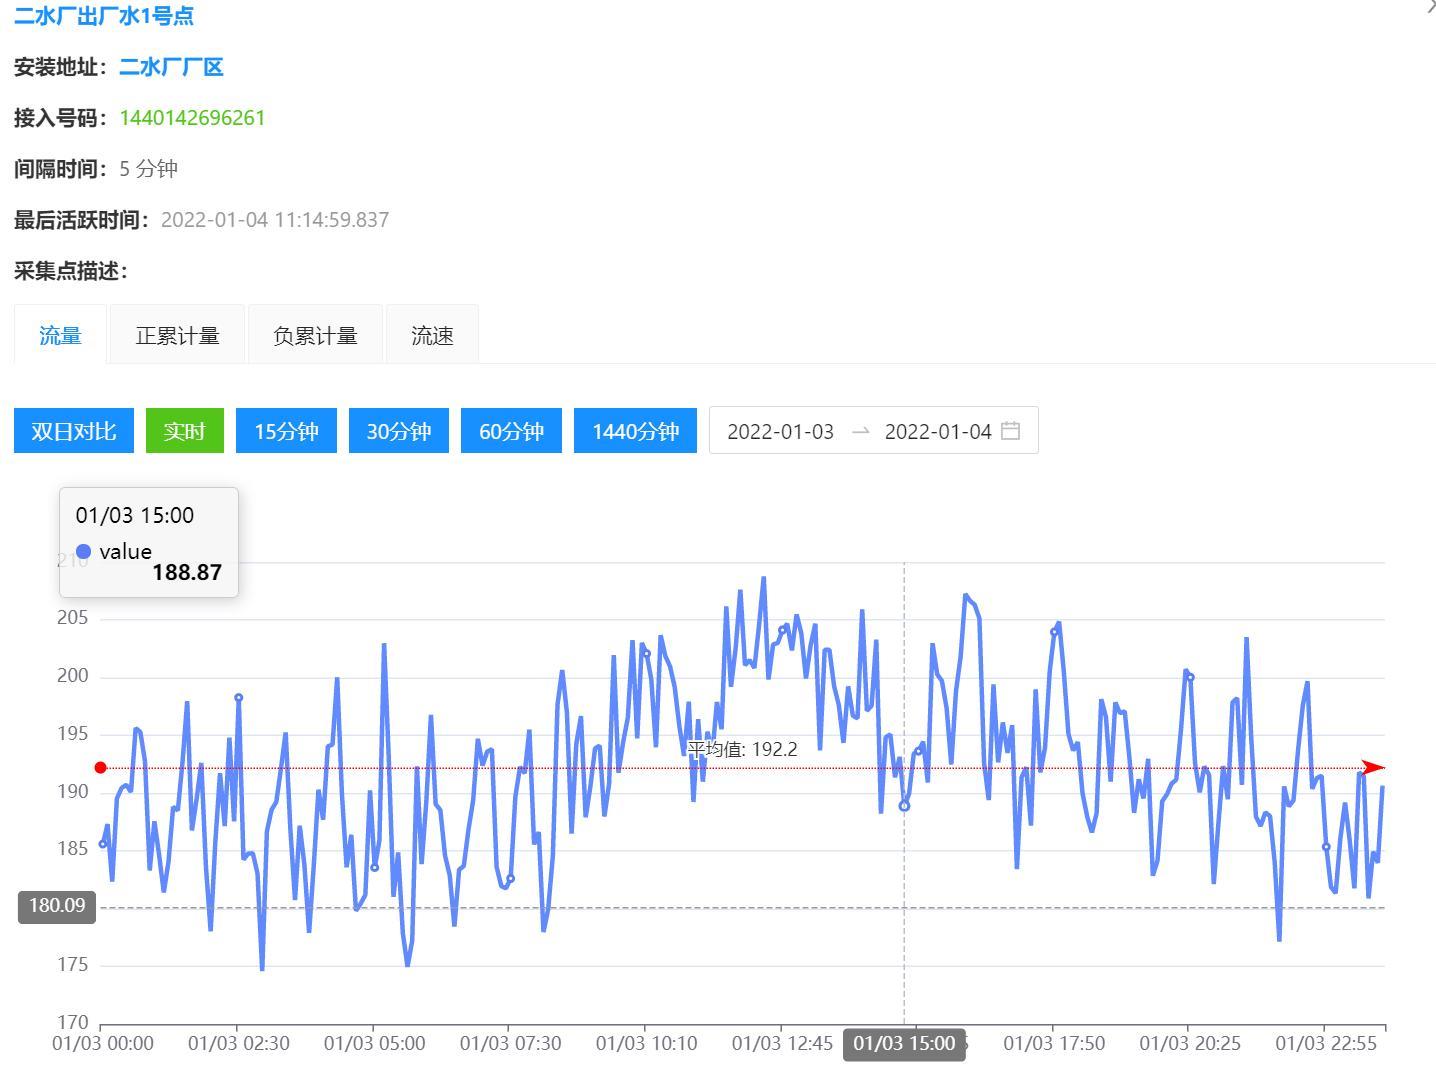The width and height of the screenshot is (1436, 1076).
Task: Click the 双日对比 button
Action: (x=74, y=431)
